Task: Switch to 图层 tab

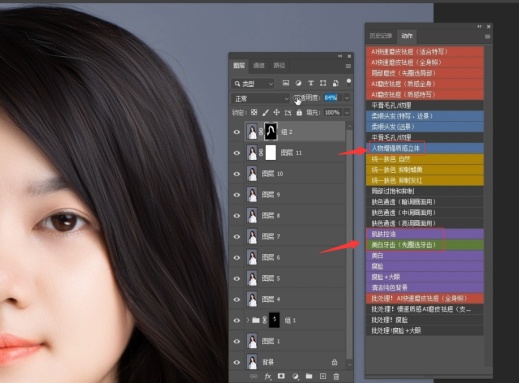Action: point(239,65)
